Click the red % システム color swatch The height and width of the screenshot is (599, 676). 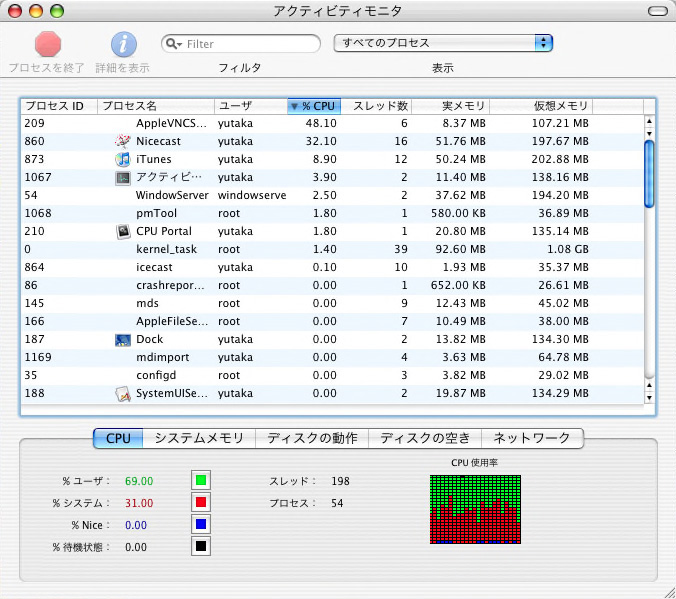click(201, 503)
